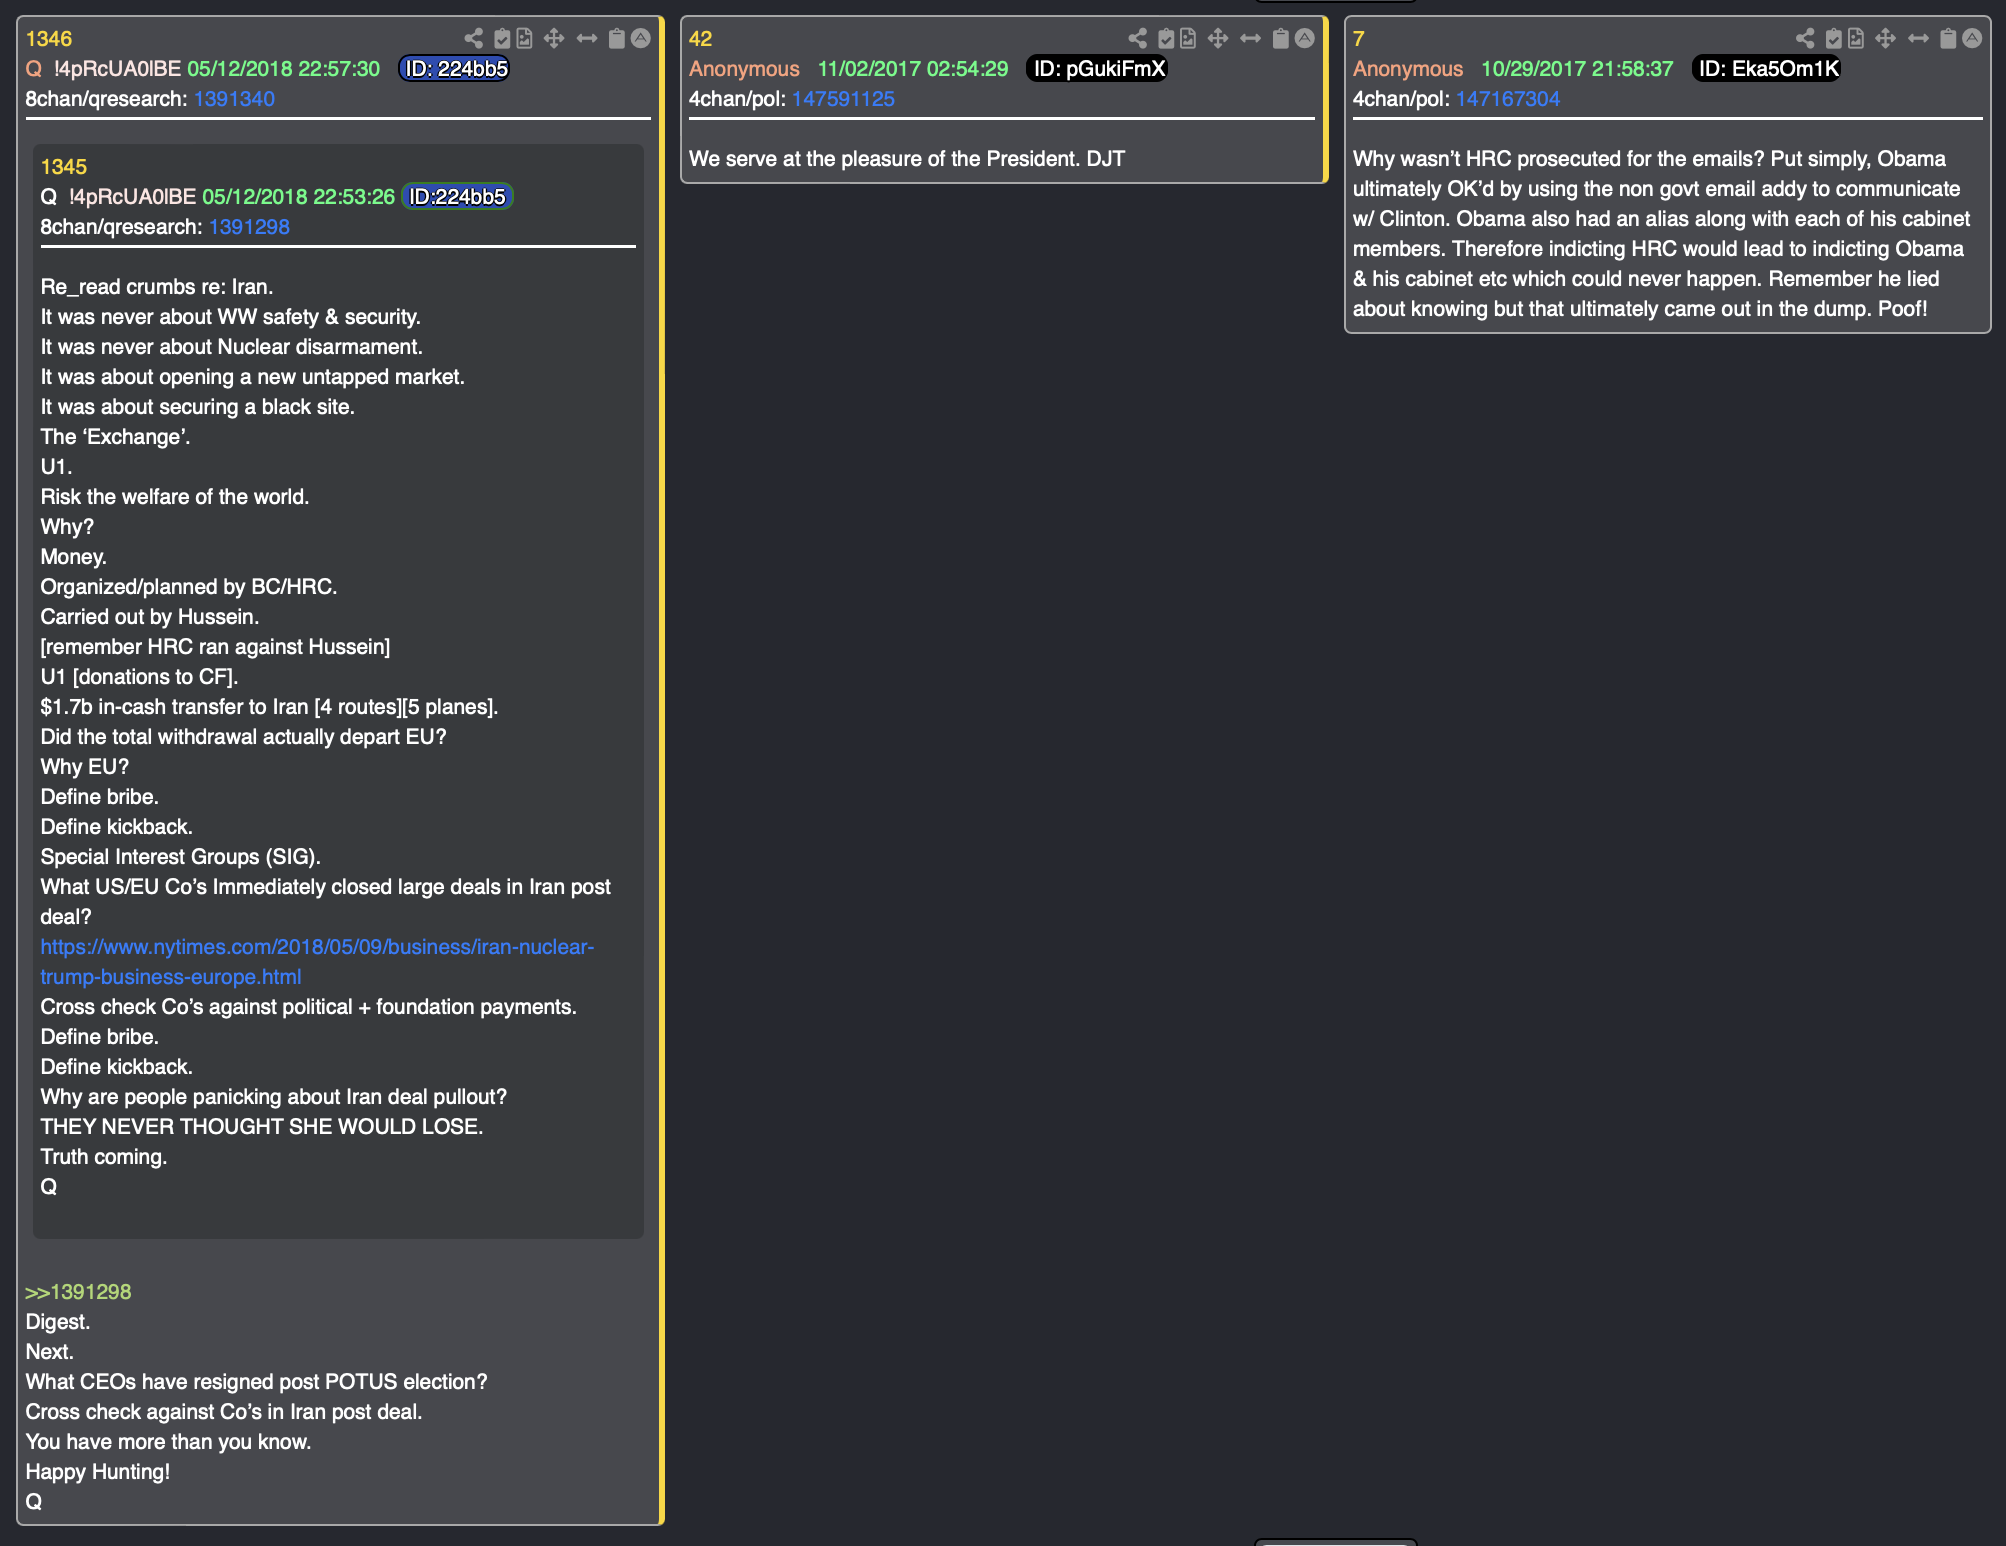
Task: Click post number 7
Action: pos(1358,39)
